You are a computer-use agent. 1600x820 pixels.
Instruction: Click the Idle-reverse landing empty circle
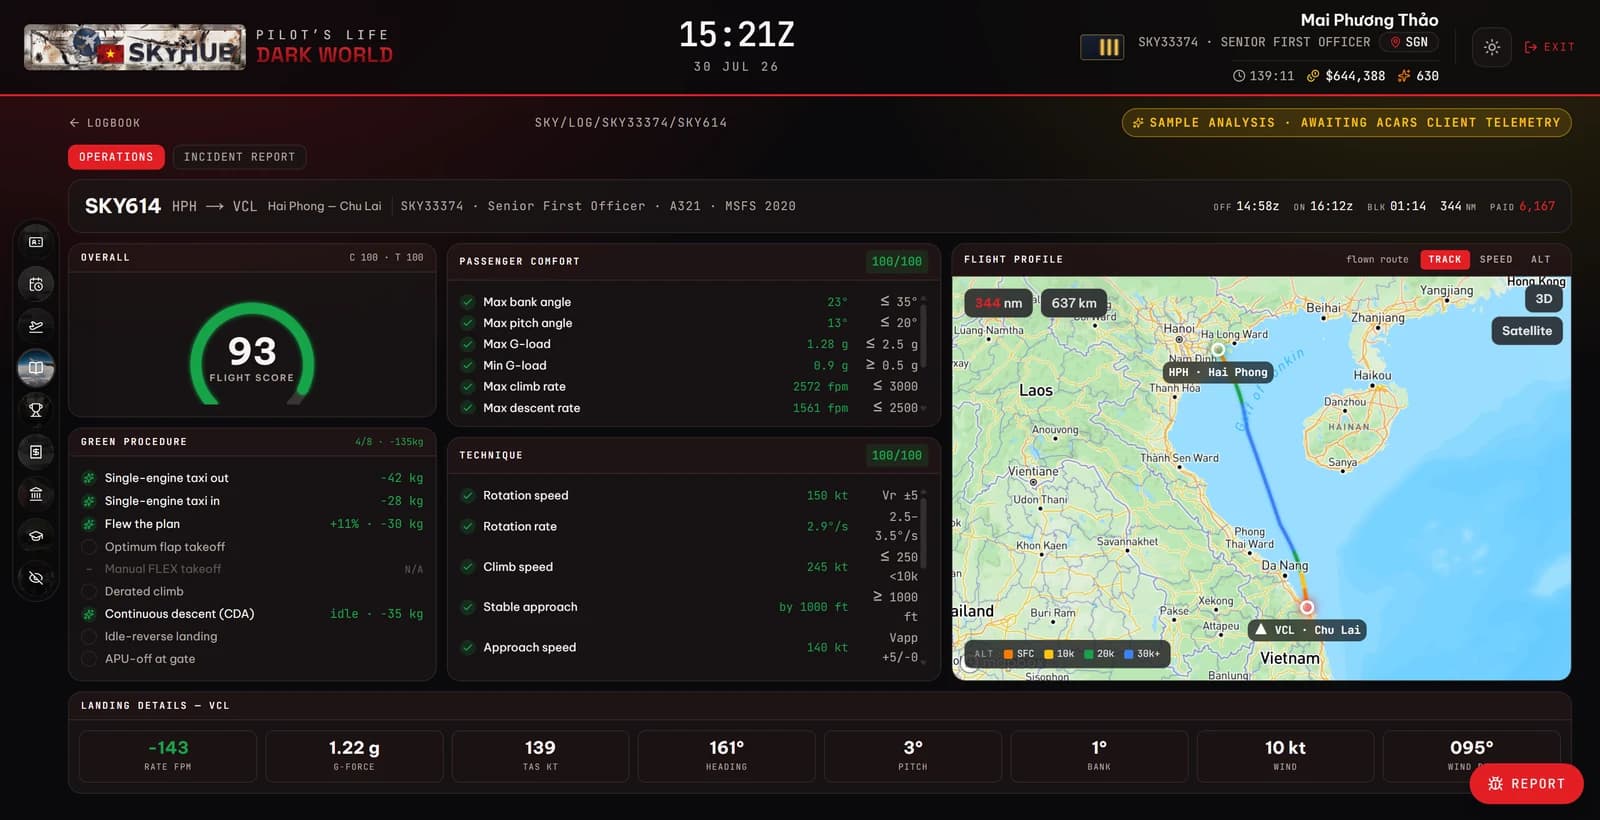(89, 637)
